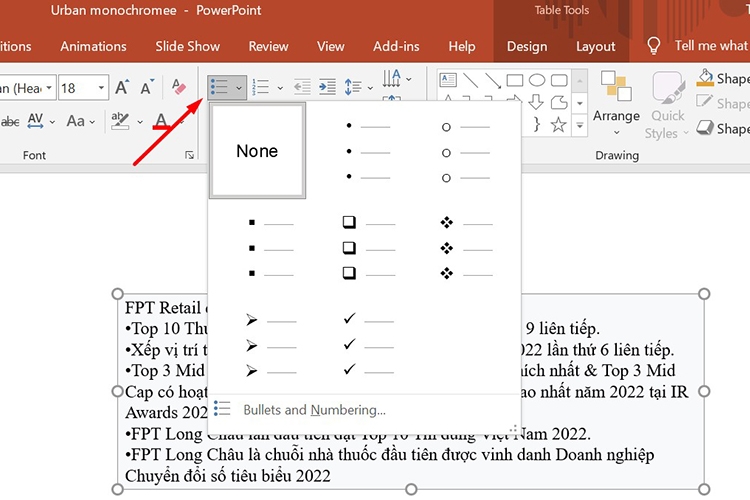This screenshot has width=750, height=500.
Task: Choose the checkmark bullet style
Action: pyautogui.click(x=369, y=344)
